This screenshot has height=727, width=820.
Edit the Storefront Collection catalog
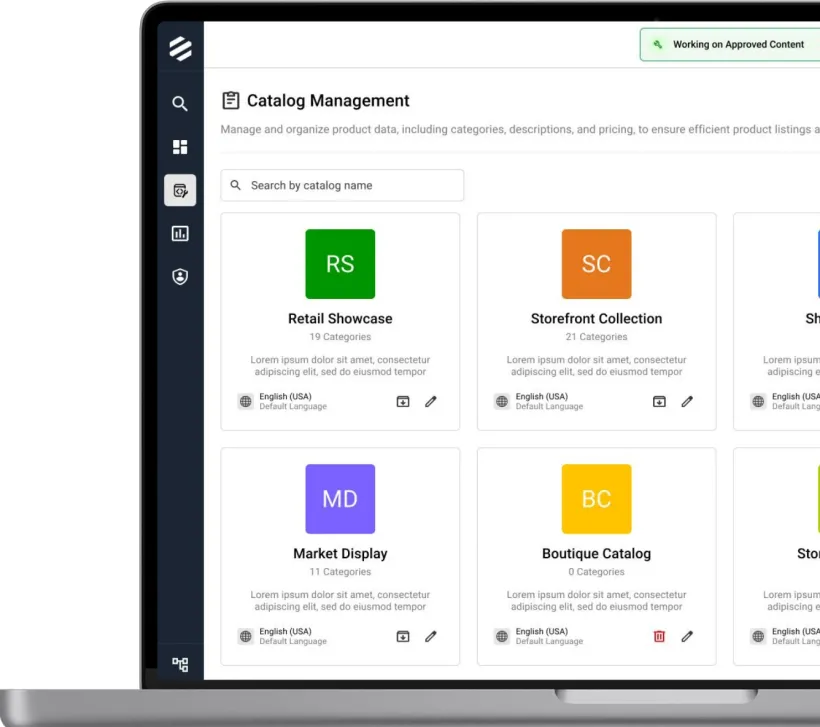point(687,401)
